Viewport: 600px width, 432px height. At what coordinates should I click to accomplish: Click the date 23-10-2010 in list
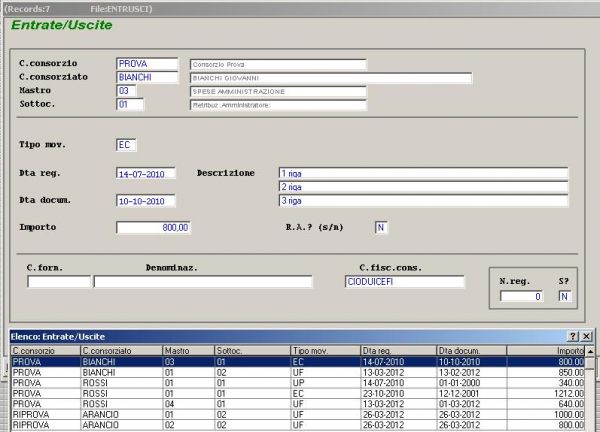(383, 393)
